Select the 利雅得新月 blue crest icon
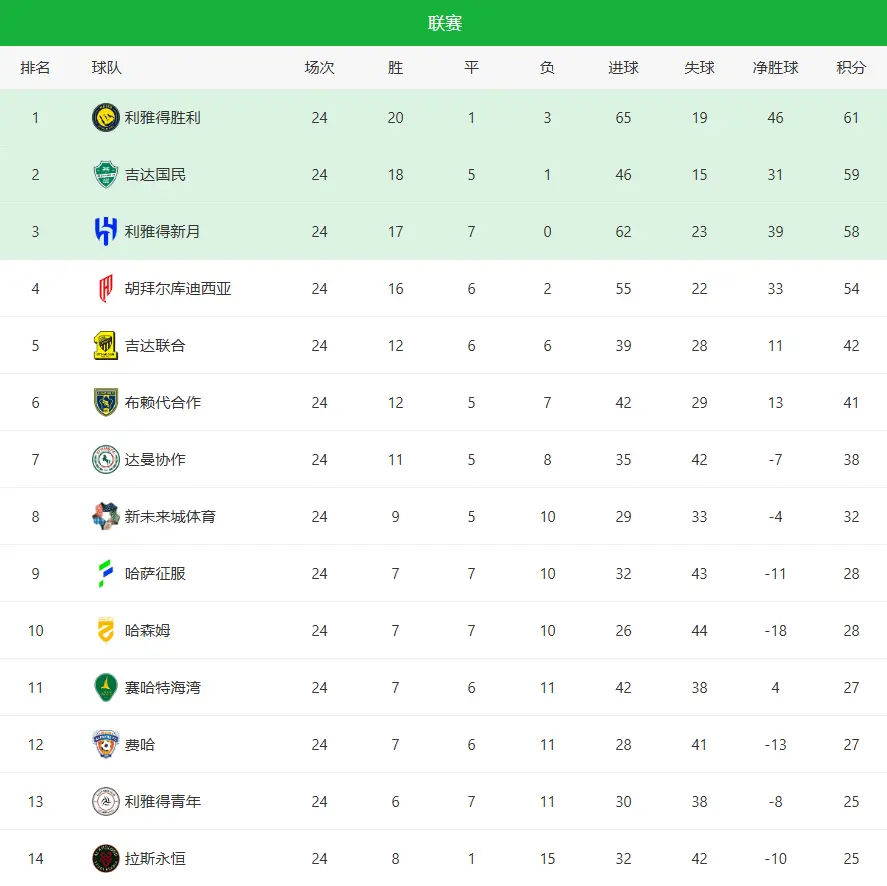This screenshot has height=886, width=887. coord(105,231)
